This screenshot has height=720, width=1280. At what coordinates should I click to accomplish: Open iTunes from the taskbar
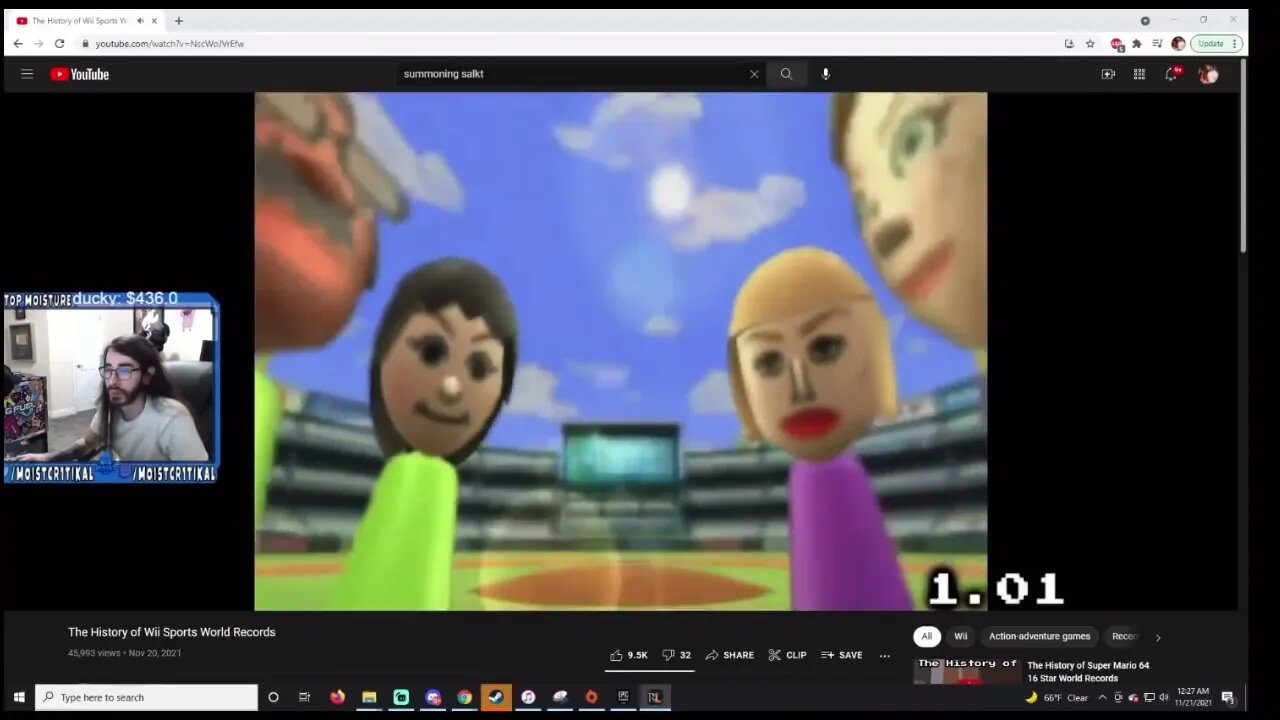[x=528, y=697]
